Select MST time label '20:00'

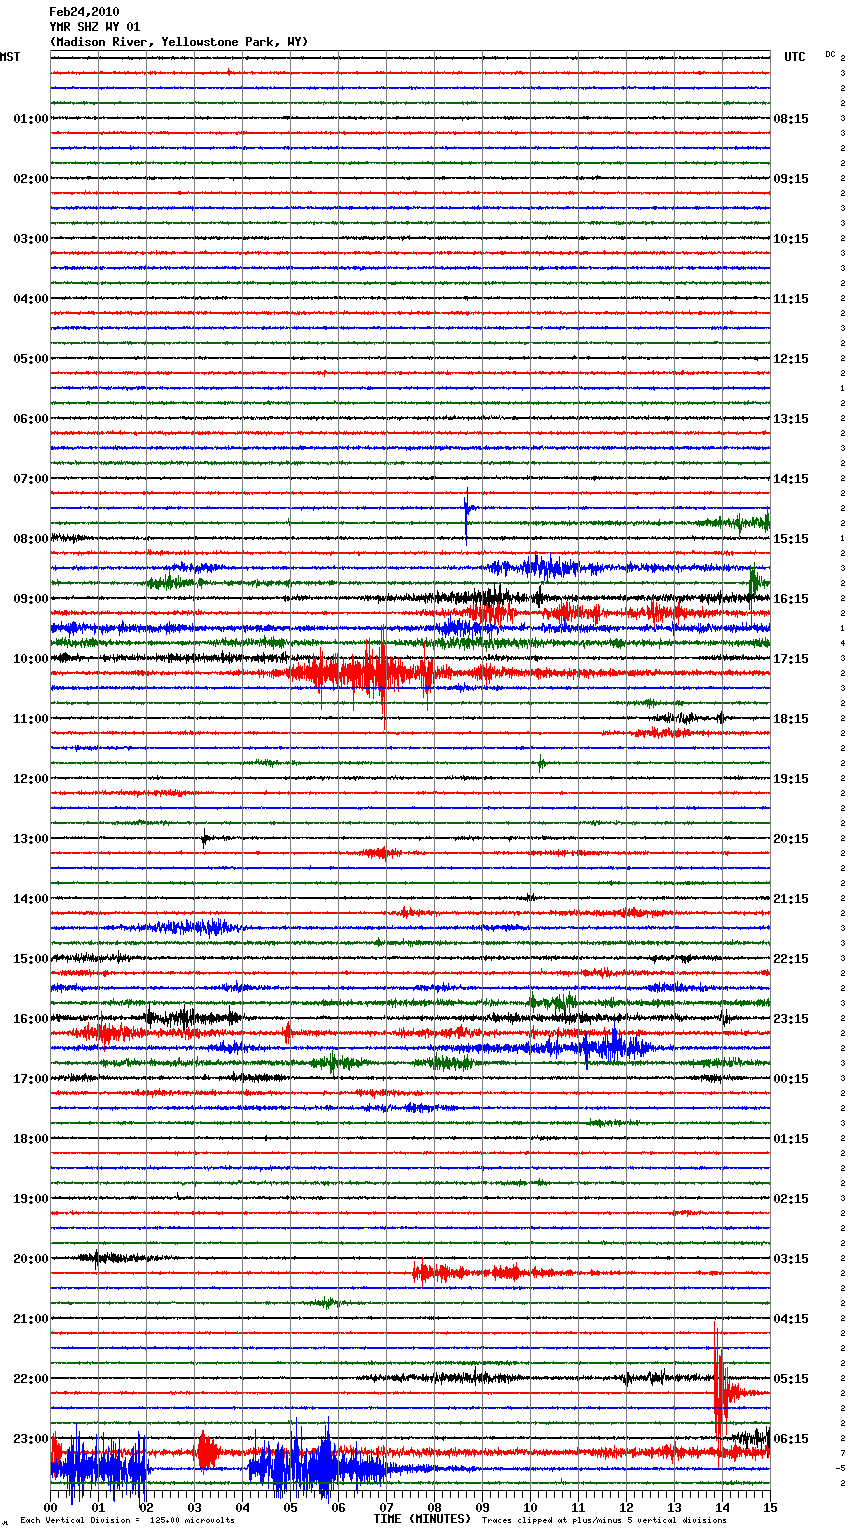click(x=31, y=1259)
